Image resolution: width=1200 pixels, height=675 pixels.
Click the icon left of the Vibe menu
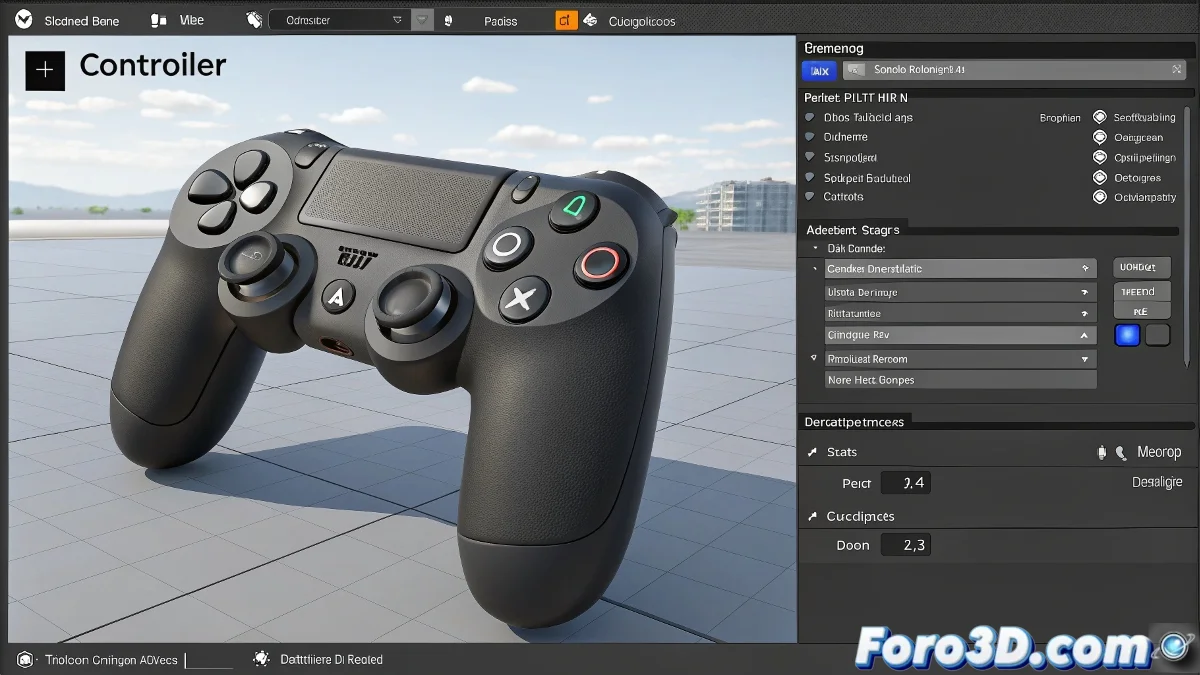[157, 20]
